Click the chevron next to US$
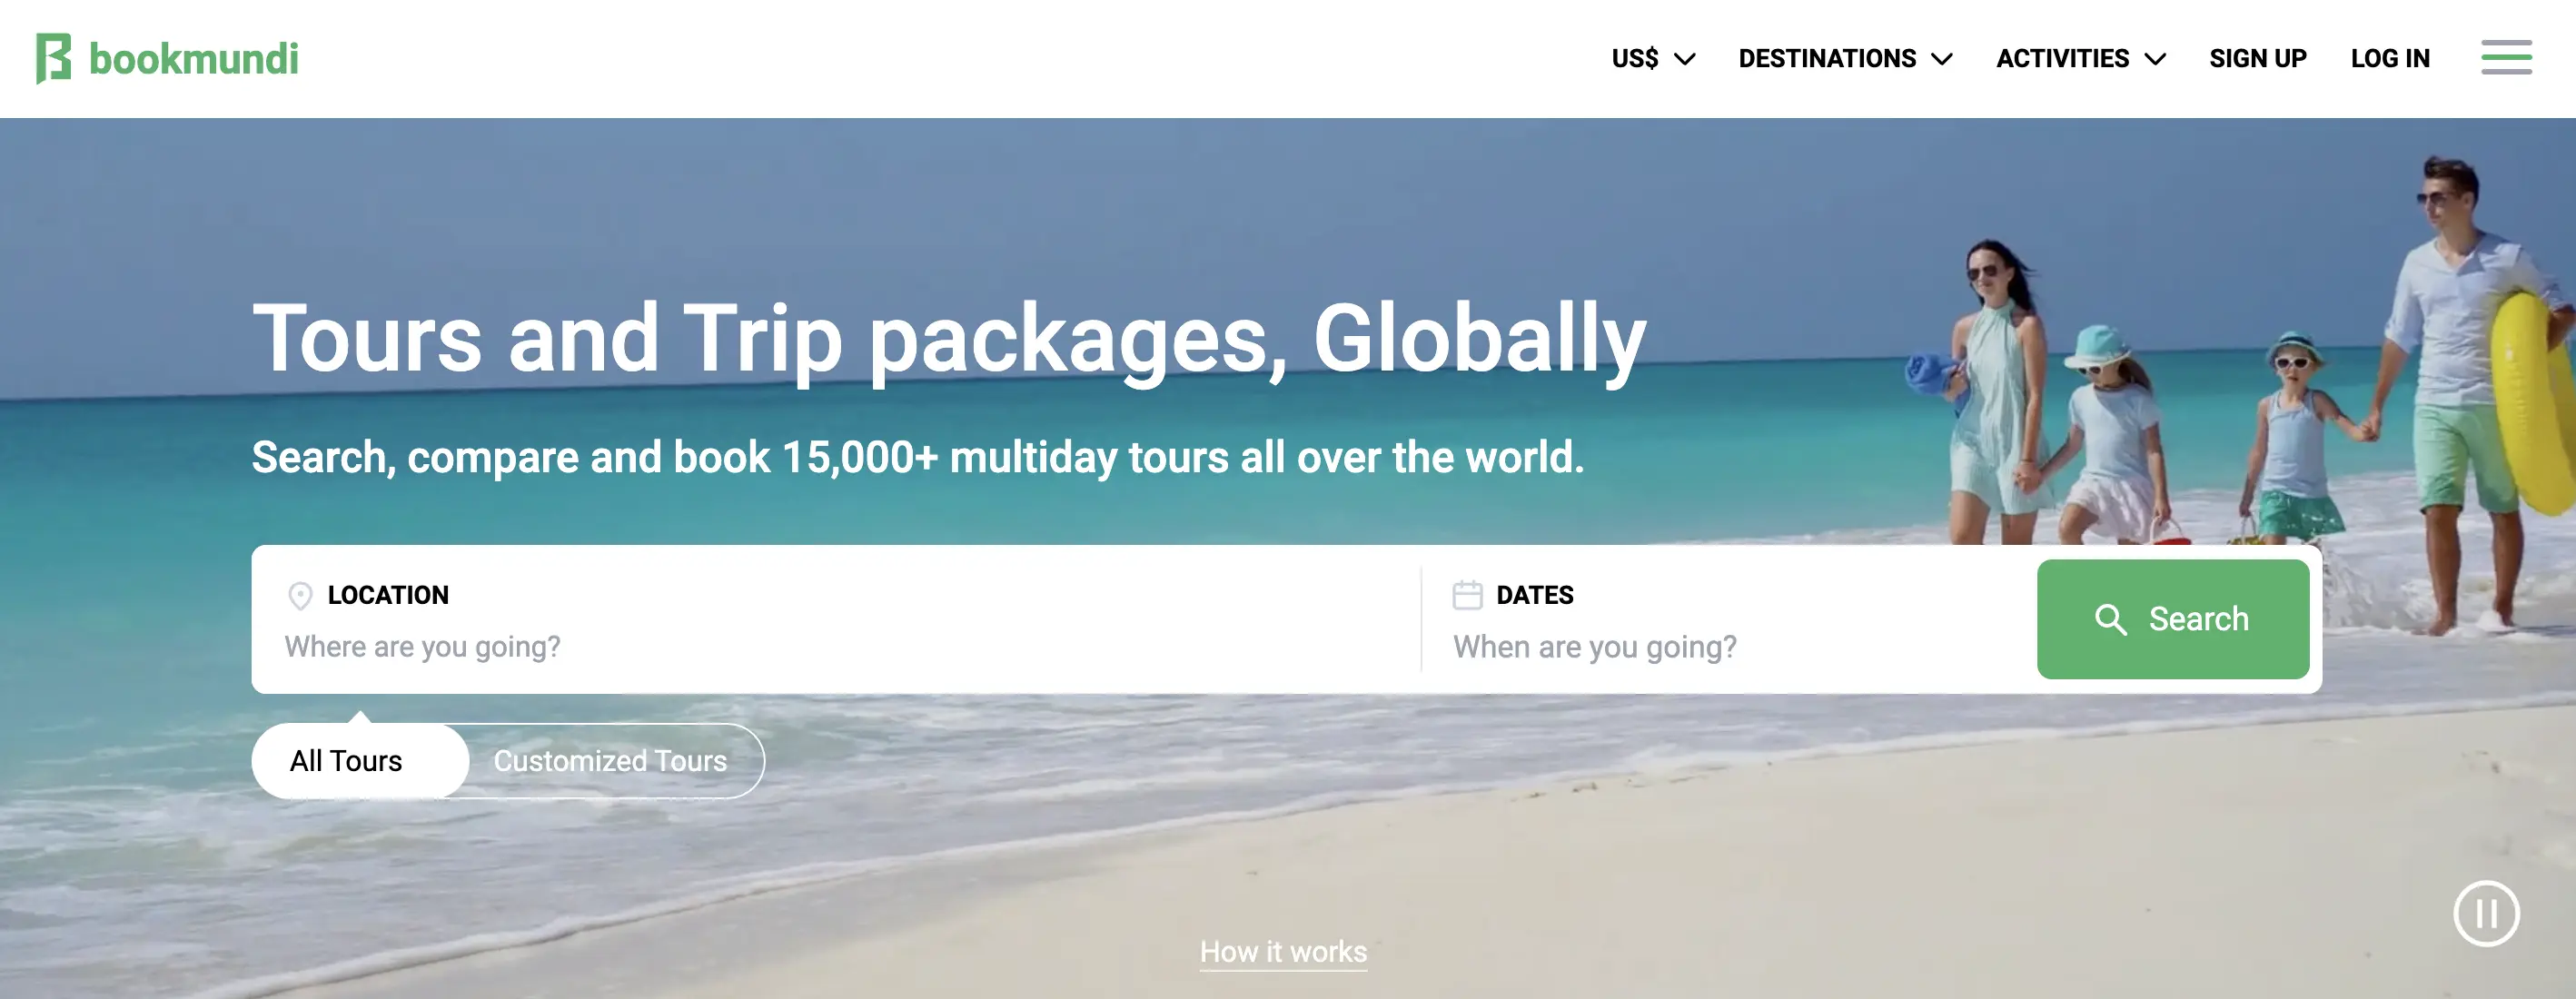The height and width of the screenshot is (999, 2576). [1685, 59]
